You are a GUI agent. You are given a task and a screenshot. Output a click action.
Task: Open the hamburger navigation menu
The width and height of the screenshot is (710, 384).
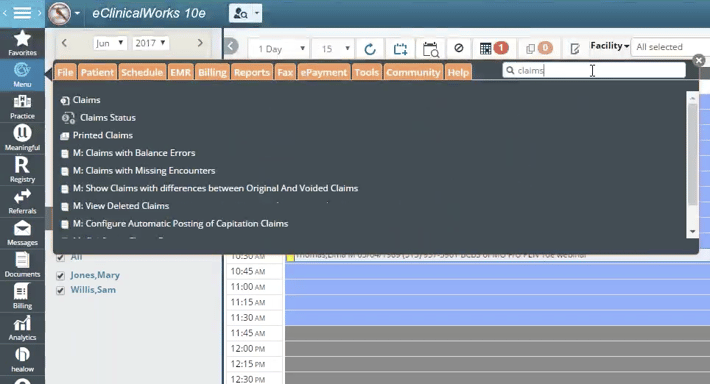click(x=22, y=13)
